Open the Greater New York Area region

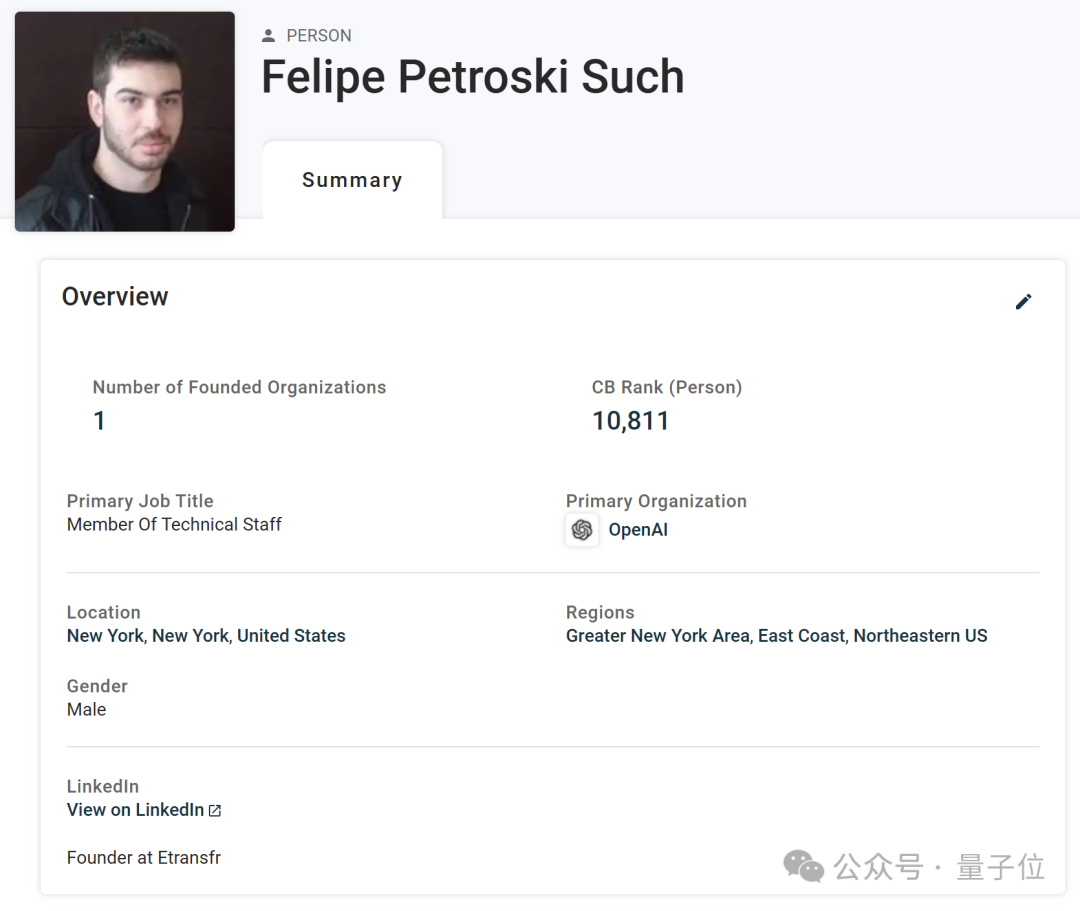pyautogui.click(x=657, y=636)
